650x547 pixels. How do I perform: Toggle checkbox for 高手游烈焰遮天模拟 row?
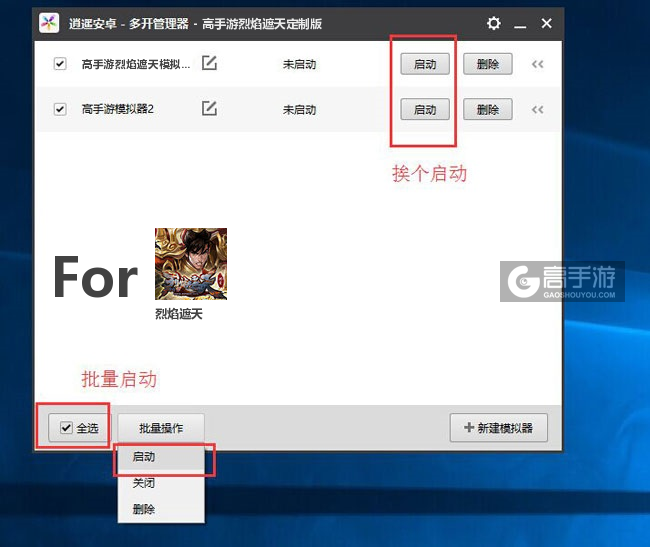[60, 64]
